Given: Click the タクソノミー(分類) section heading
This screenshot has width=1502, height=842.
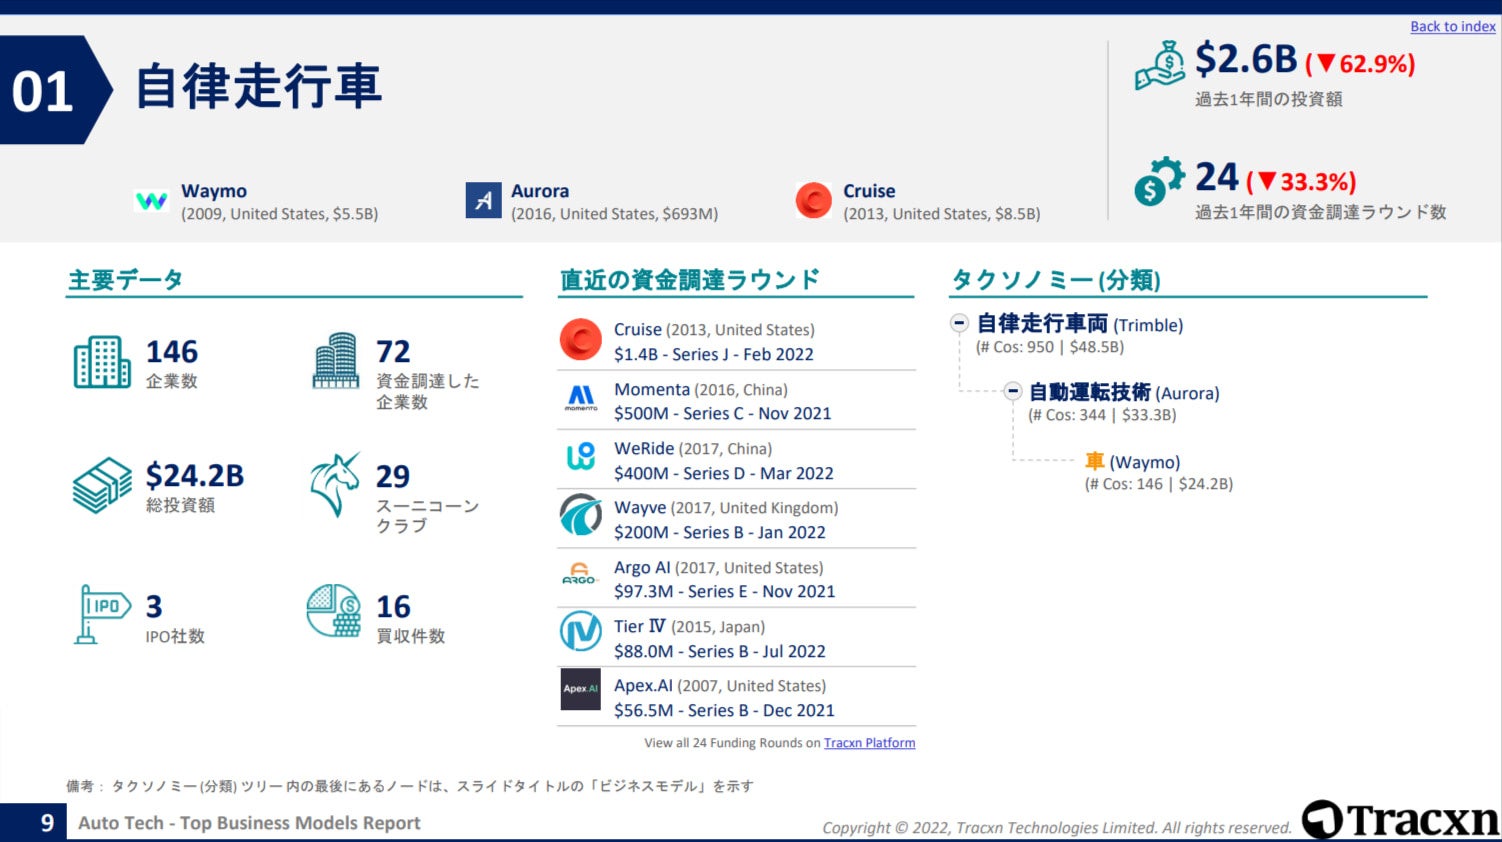Looking at the screenshot, I should click(1056, 280).
